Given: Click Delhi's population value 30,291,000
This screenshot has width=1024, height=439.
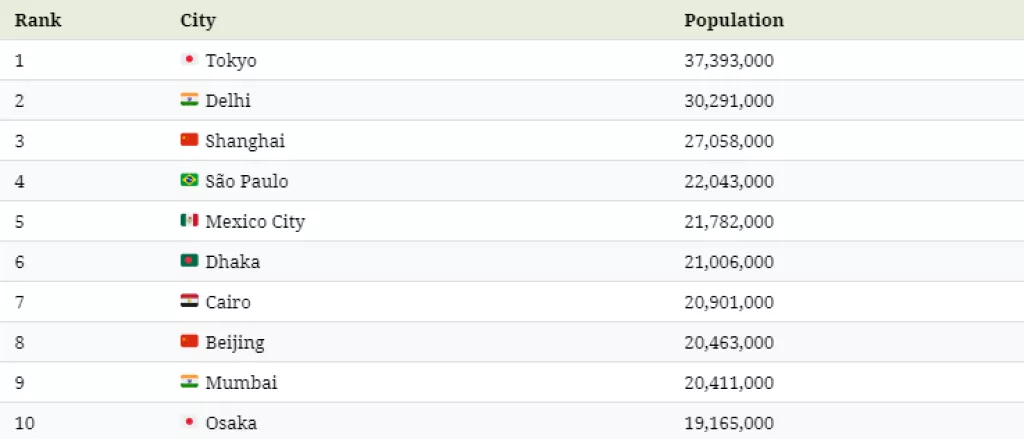Looking at the screenshot, I should point(728,101).
